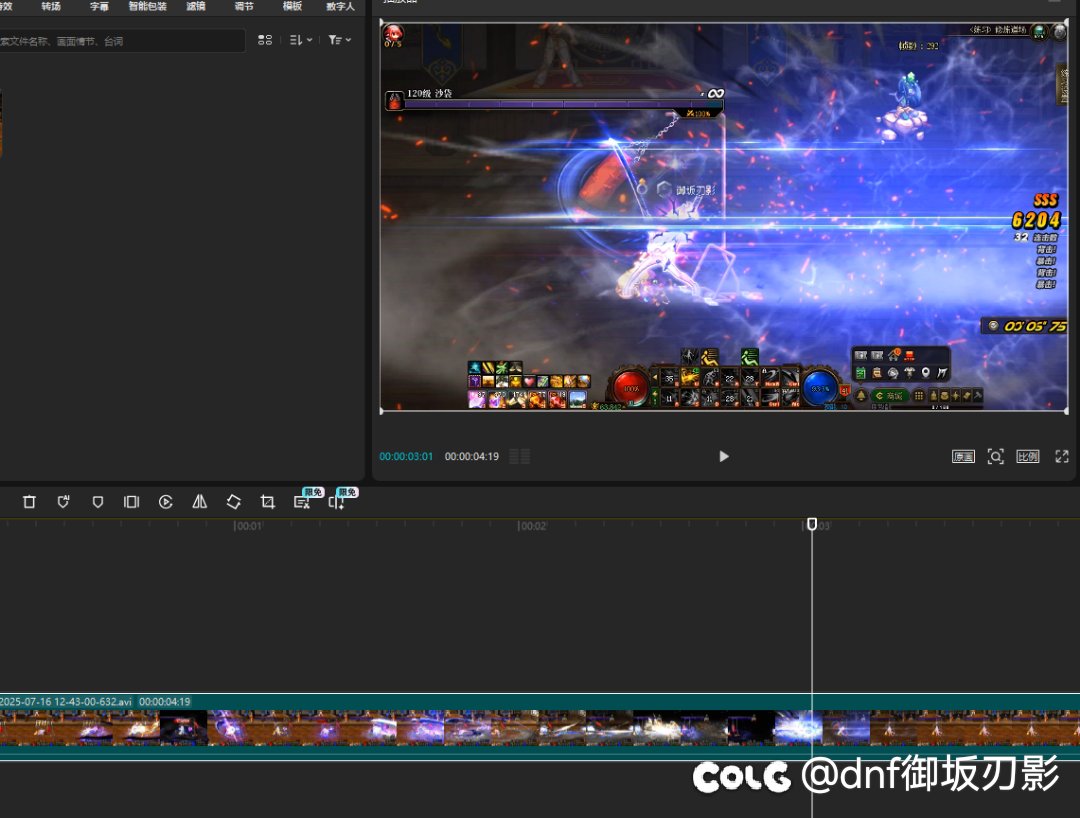
Task: Switch to the 滤镜 (filters) tab
Action: [196, 6]
